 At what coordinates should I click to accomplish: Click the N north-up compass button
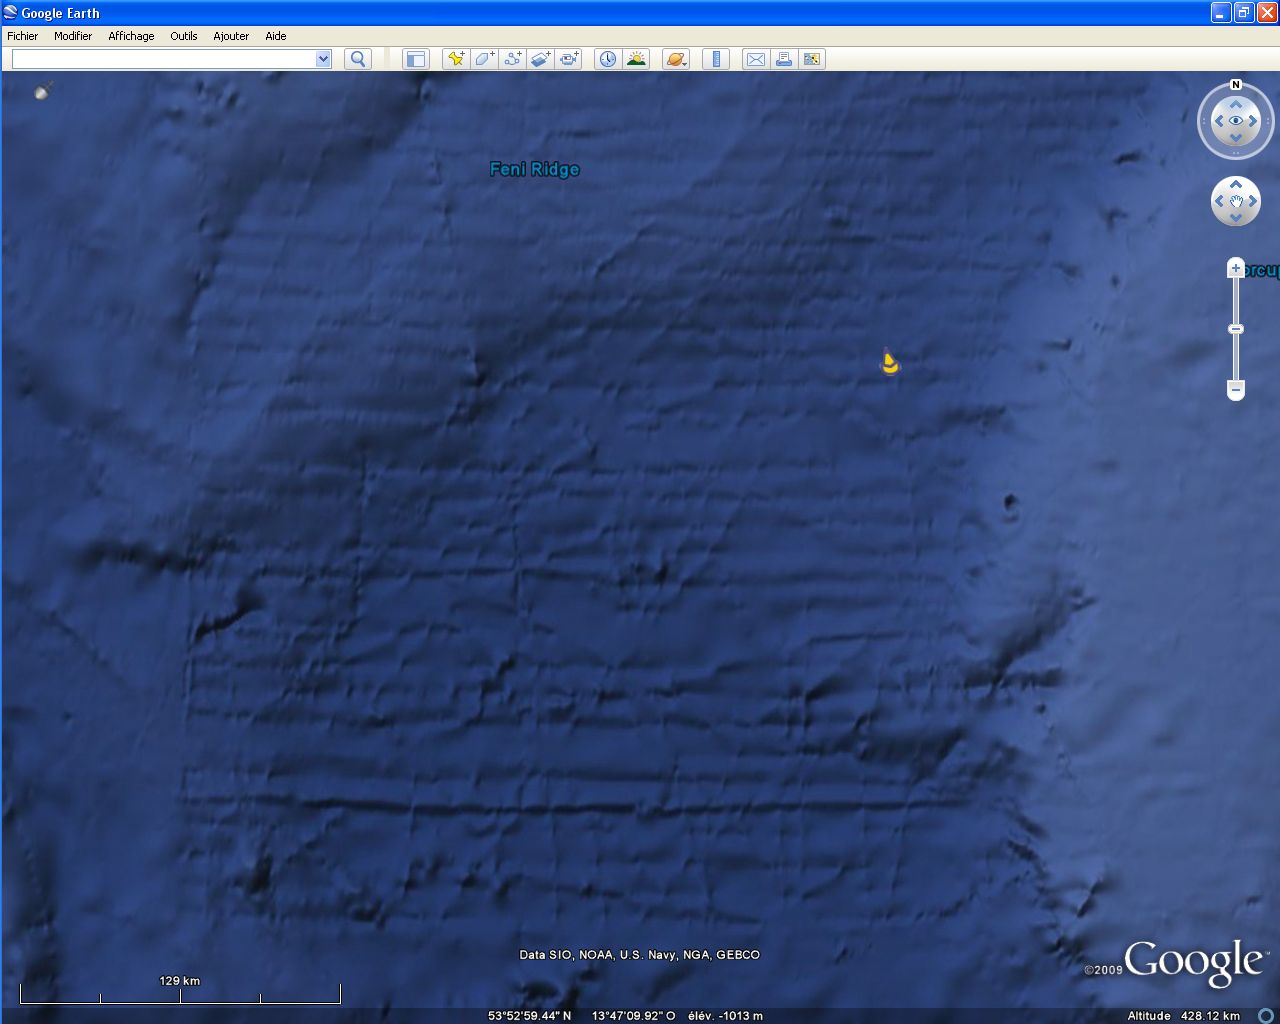pyautogui.click(x=1236, y=85)
